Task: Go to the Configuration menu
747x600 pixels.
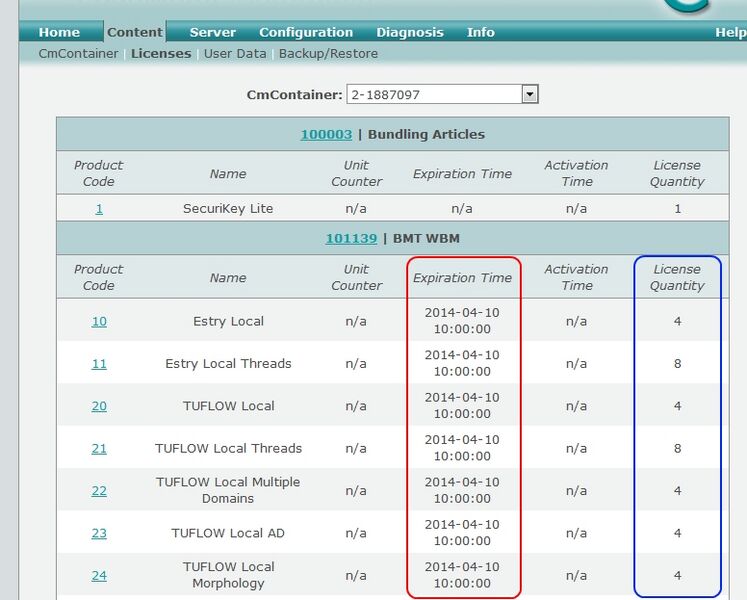Action: pyautogui.click(x=306, y=32)
